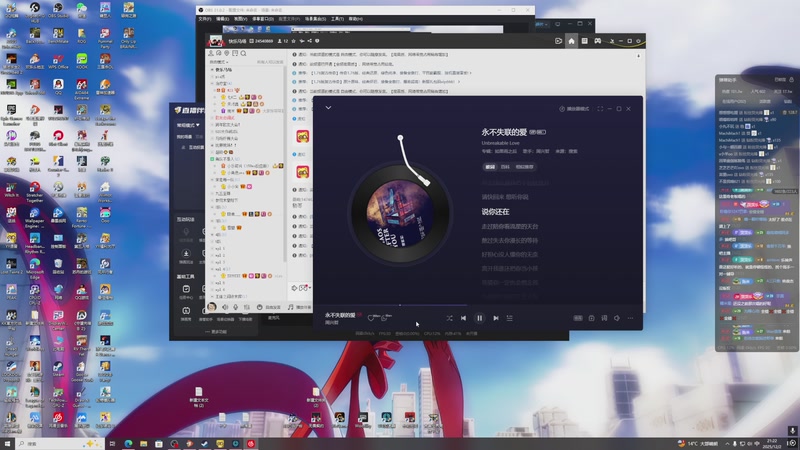Skip to next track in music player
This screenshot has height=450, width=800.
[496, 318]
